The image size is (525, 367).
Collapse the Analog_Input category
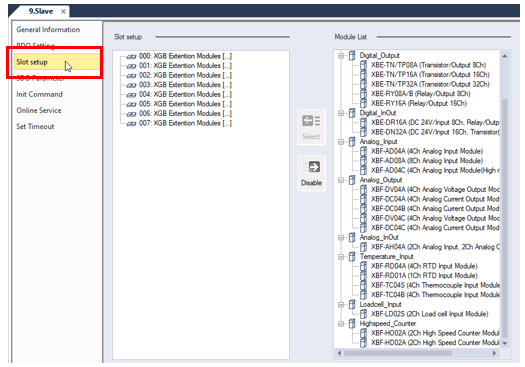coord(341,142)
